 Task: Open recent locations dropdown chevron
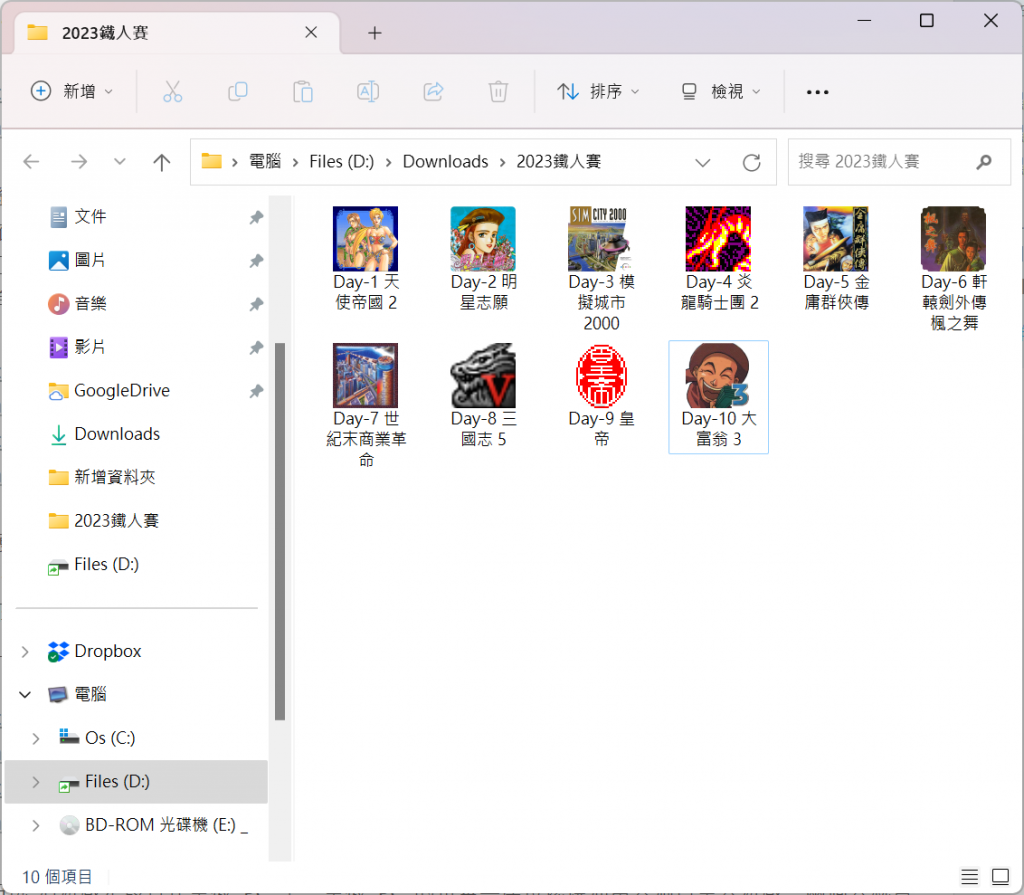click(120, 161)
